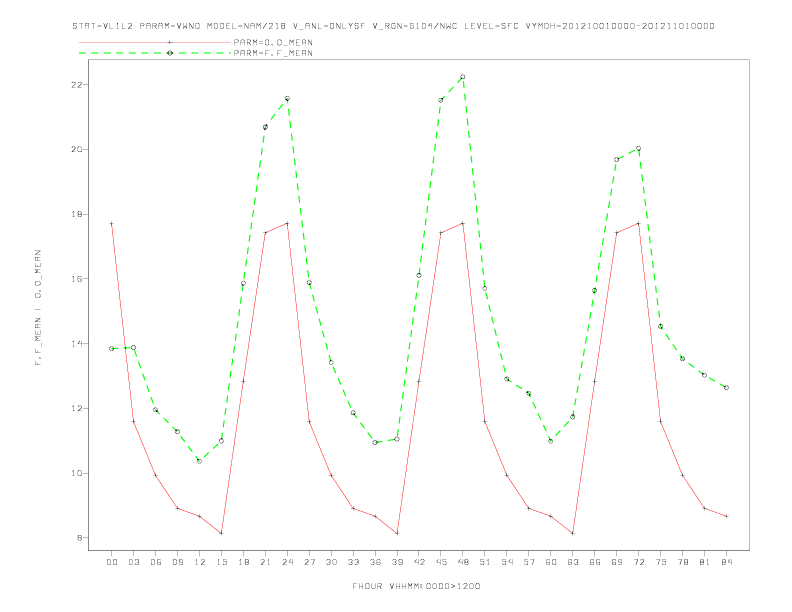Click the red data point at hour 84

tap(726, 516)
